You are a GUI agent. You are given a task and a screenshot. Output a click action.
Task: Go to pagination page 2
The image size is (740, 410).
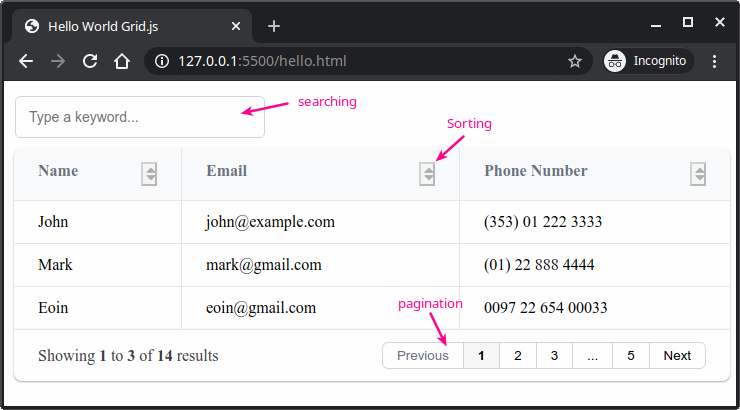tap(517, 356)
